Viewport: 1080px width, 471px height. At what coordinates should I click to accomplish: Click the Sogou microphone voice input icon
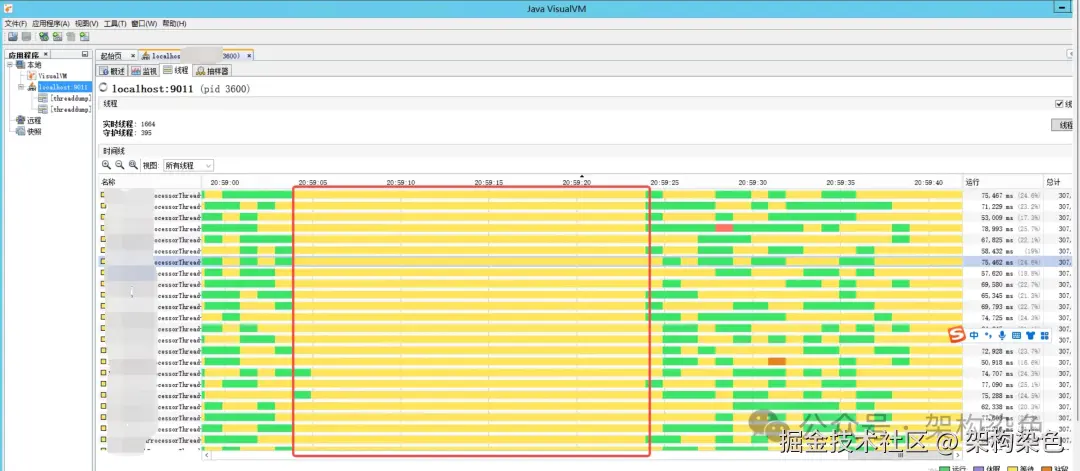[x=1001, y=335]
